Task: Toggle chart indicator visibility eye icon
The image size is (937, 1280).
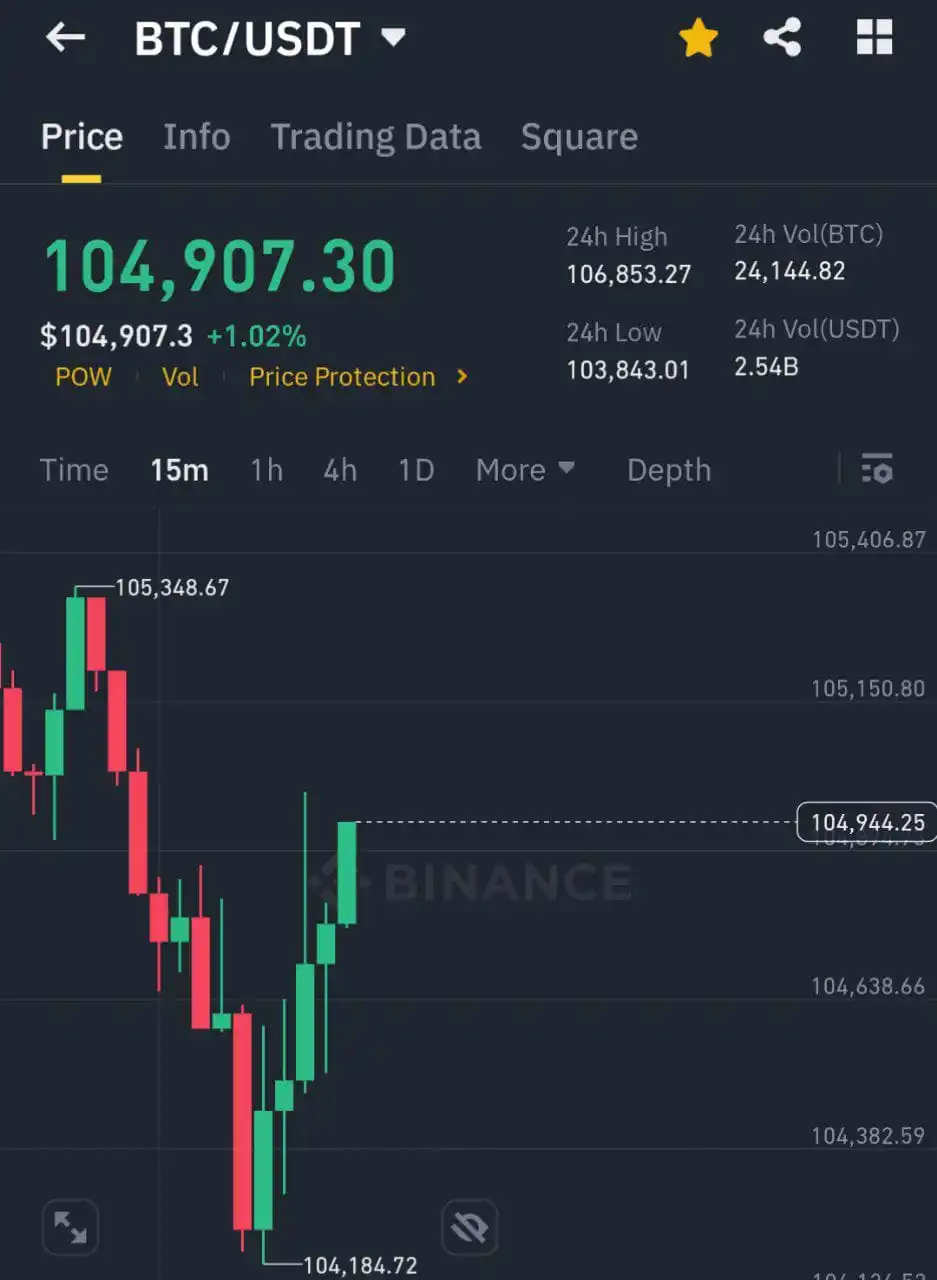Action: tap(469, 1227)
